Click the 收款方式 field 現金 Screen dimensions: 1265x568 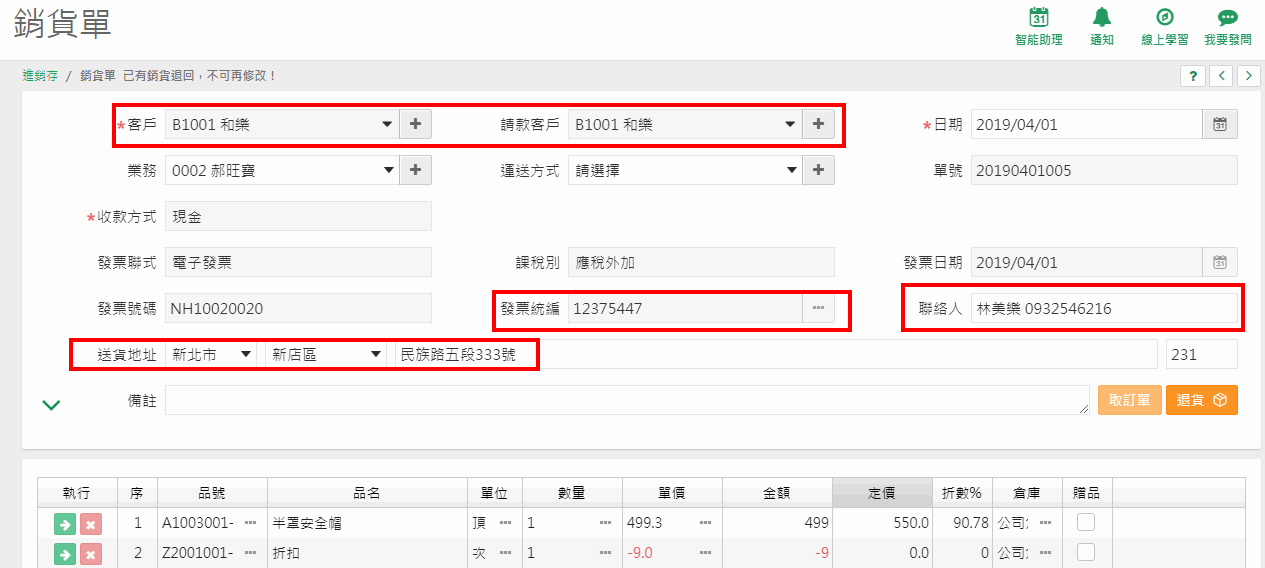click(x=298, y=217)
